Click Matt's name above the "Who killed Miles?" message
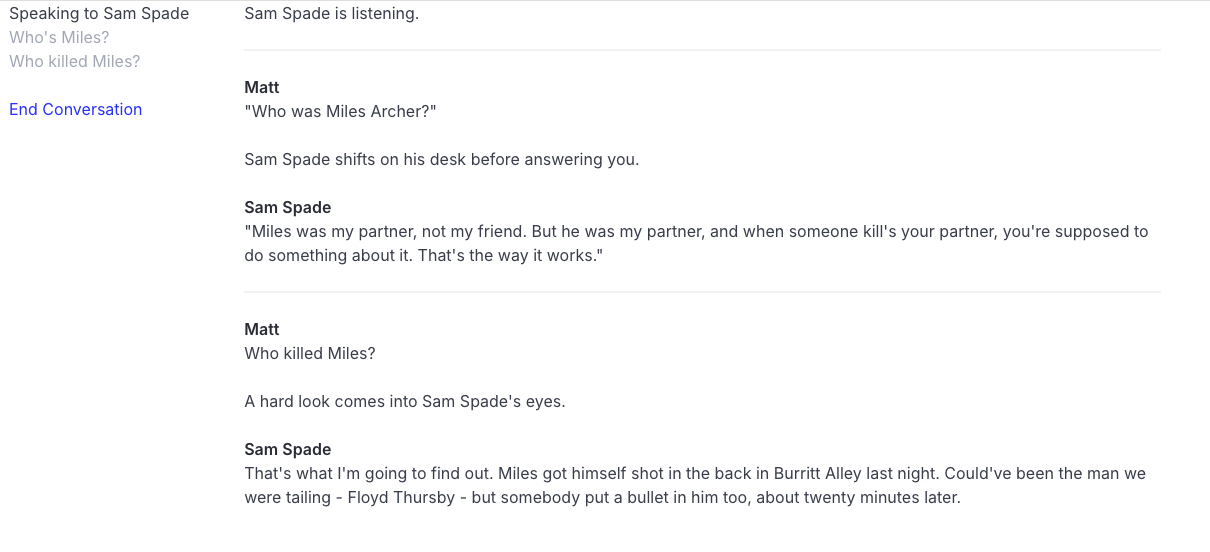Image resolution: width=1210 pixels, height=552 pixels. pos(262,330)
